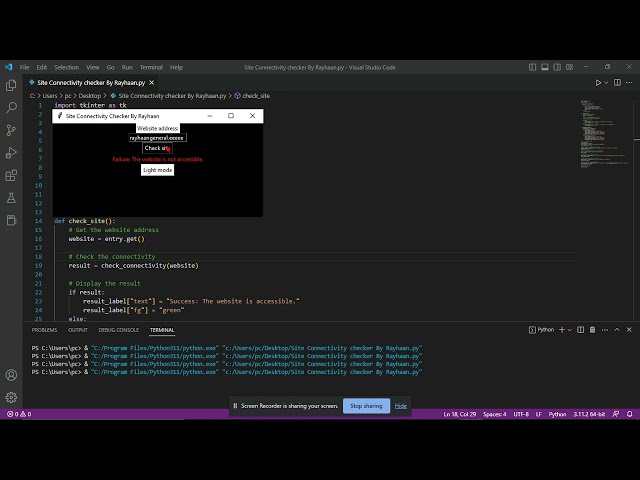Viewport: 640px width, 480px height.
Task: Click the Hide link in sharing bar
Action: (x=400, y=406)
